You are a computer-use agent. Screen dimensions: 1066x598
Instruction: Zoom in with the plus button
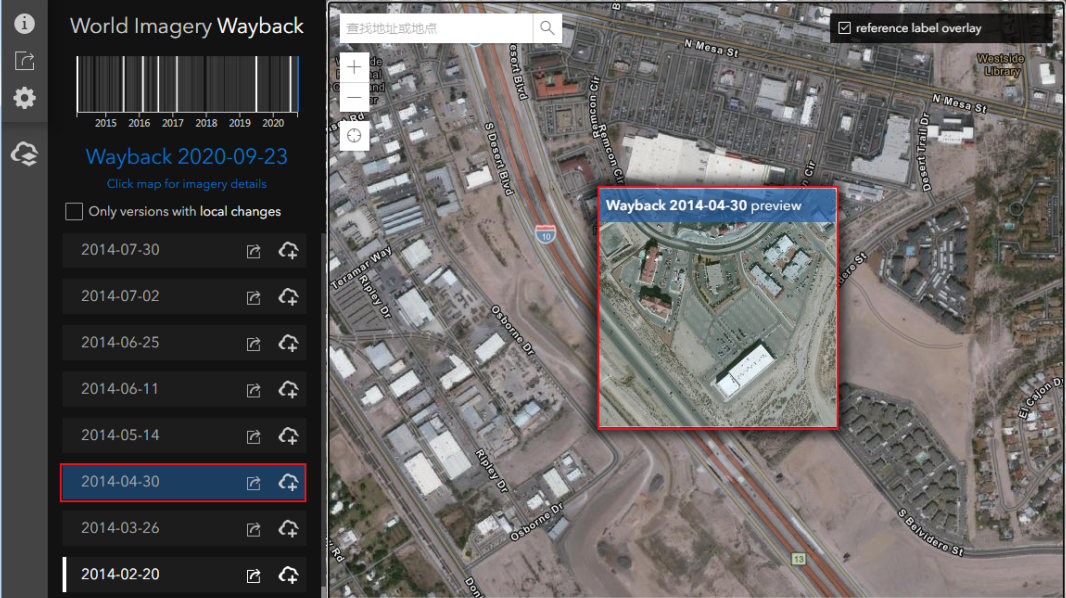[354, 67]
